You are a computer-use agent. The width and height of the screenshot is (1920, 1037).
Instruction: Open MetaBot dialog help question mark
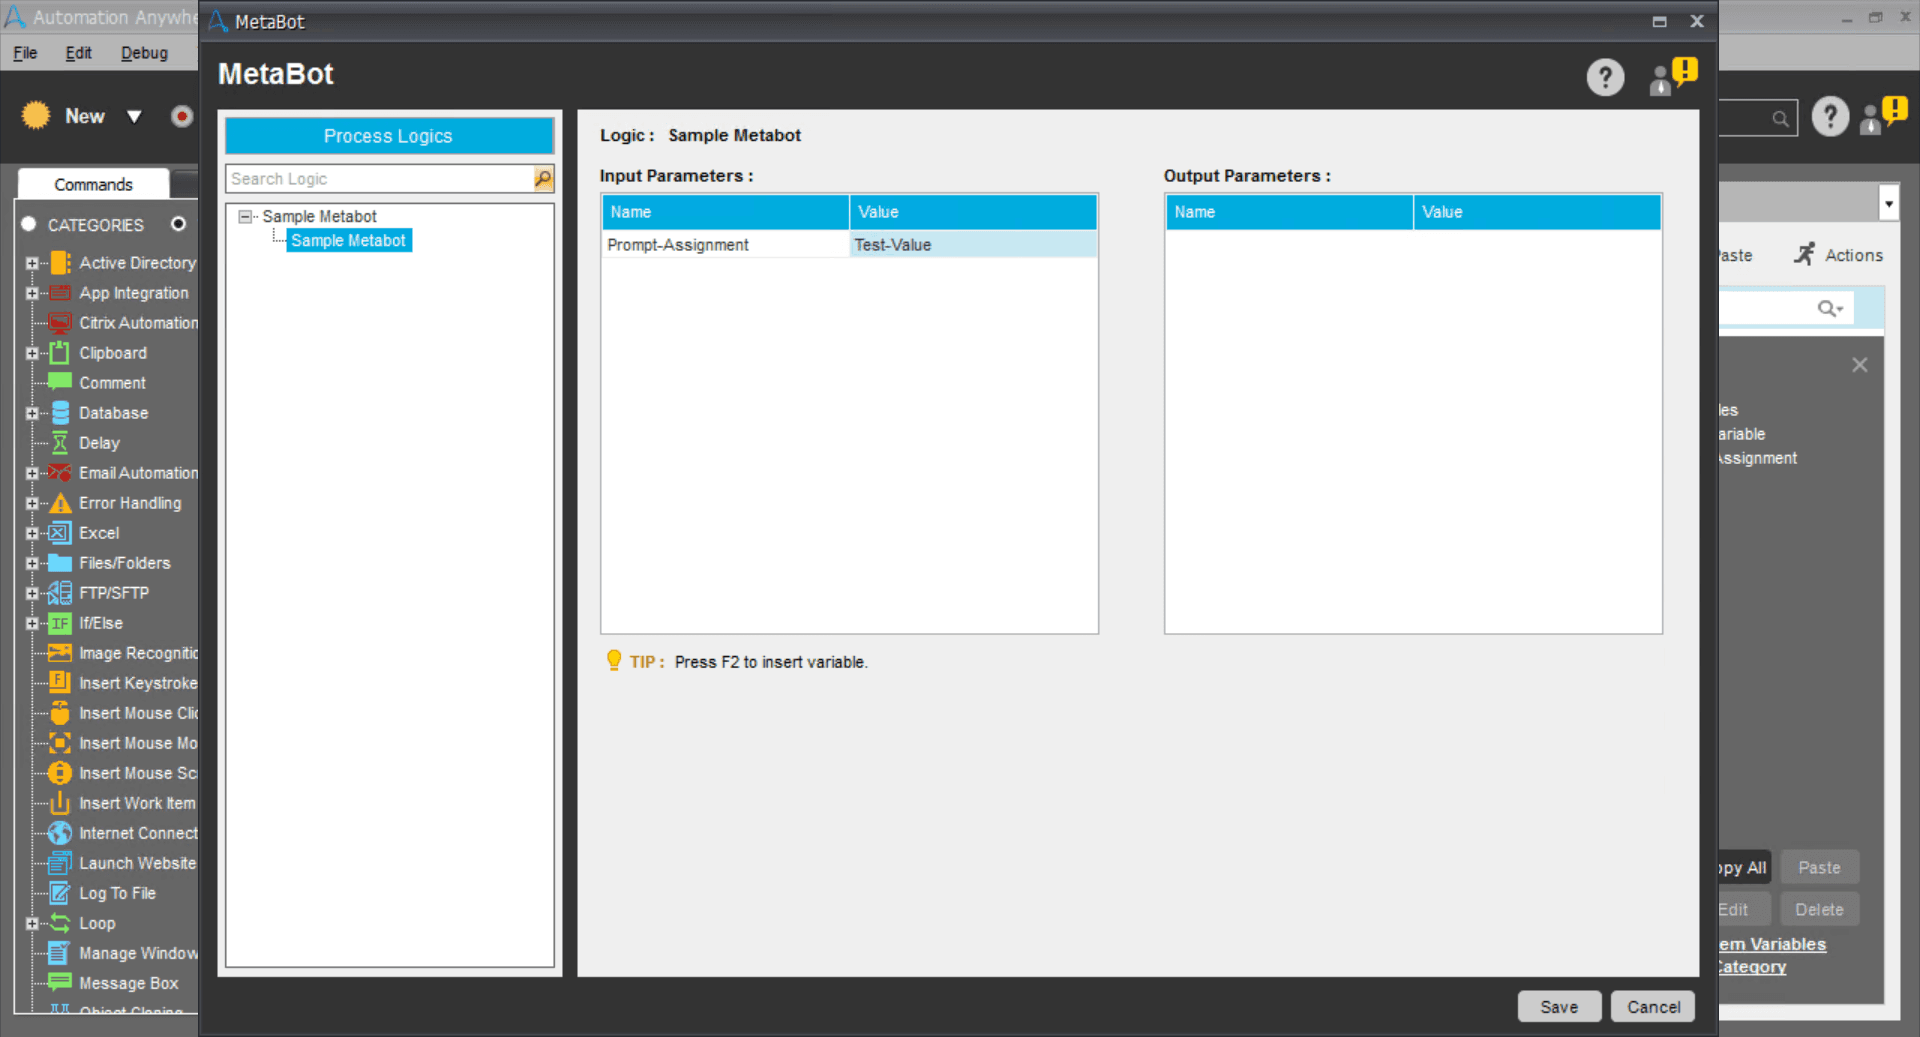(x=1605, y=77)
